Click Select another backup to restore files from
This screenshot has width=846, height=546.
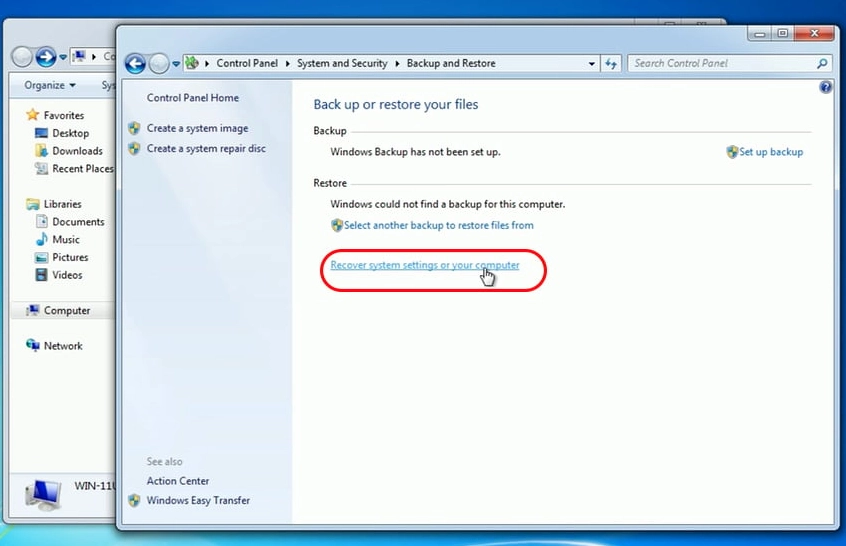tap(439, 225)
